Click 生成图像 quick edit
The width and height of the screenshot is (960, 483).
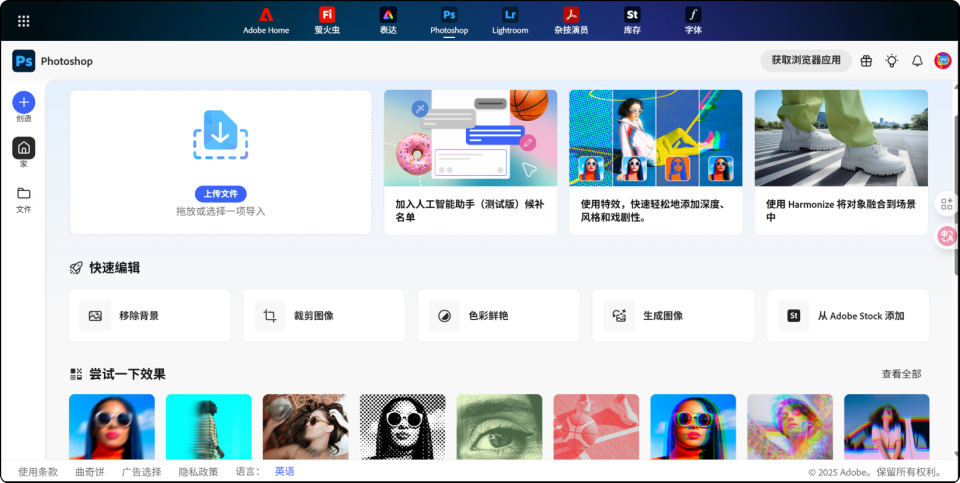coord(673,316)
